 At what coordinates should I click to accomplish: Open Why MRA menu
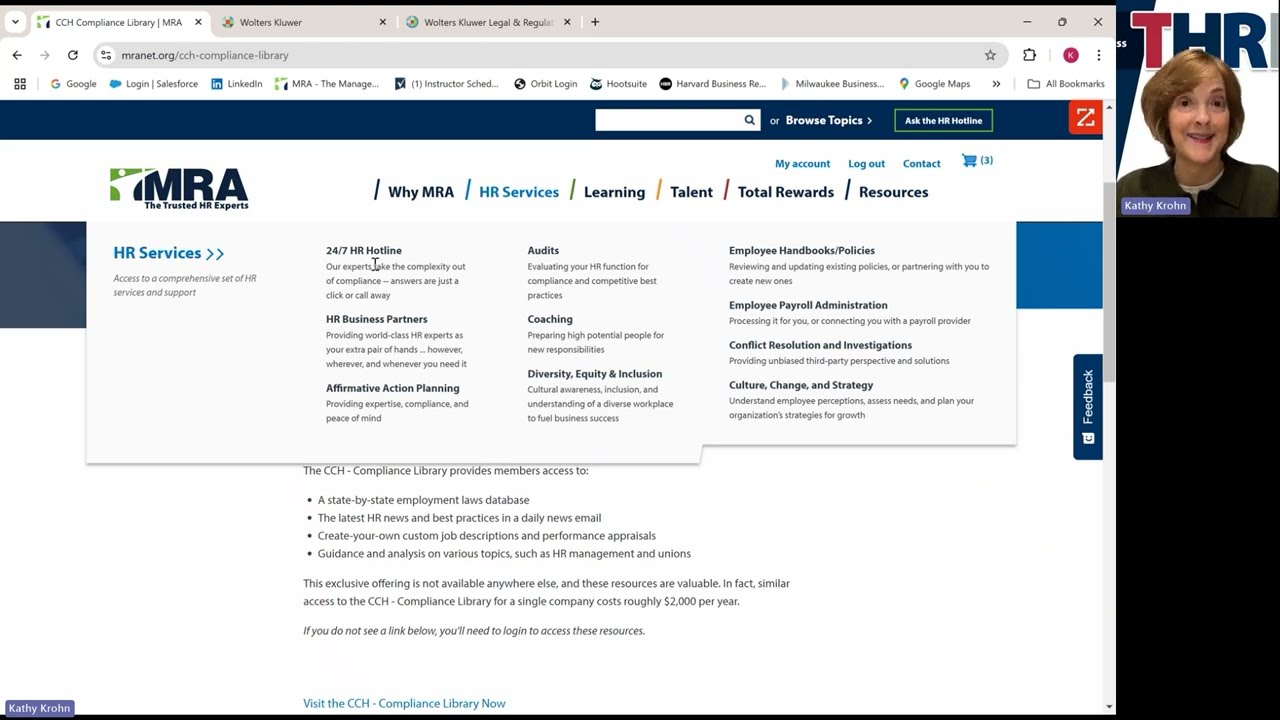point(420,192)
